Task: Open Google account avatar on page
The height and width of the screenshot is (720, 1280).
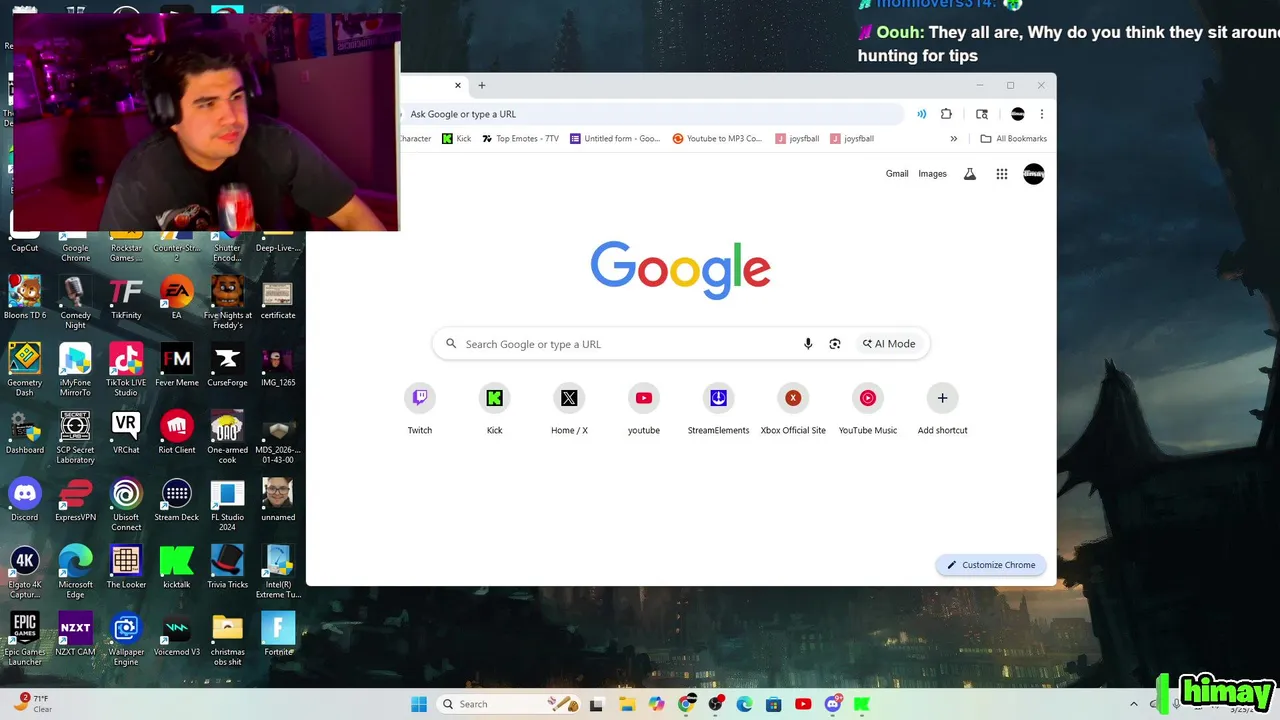Action: [x=1034, y=174]
